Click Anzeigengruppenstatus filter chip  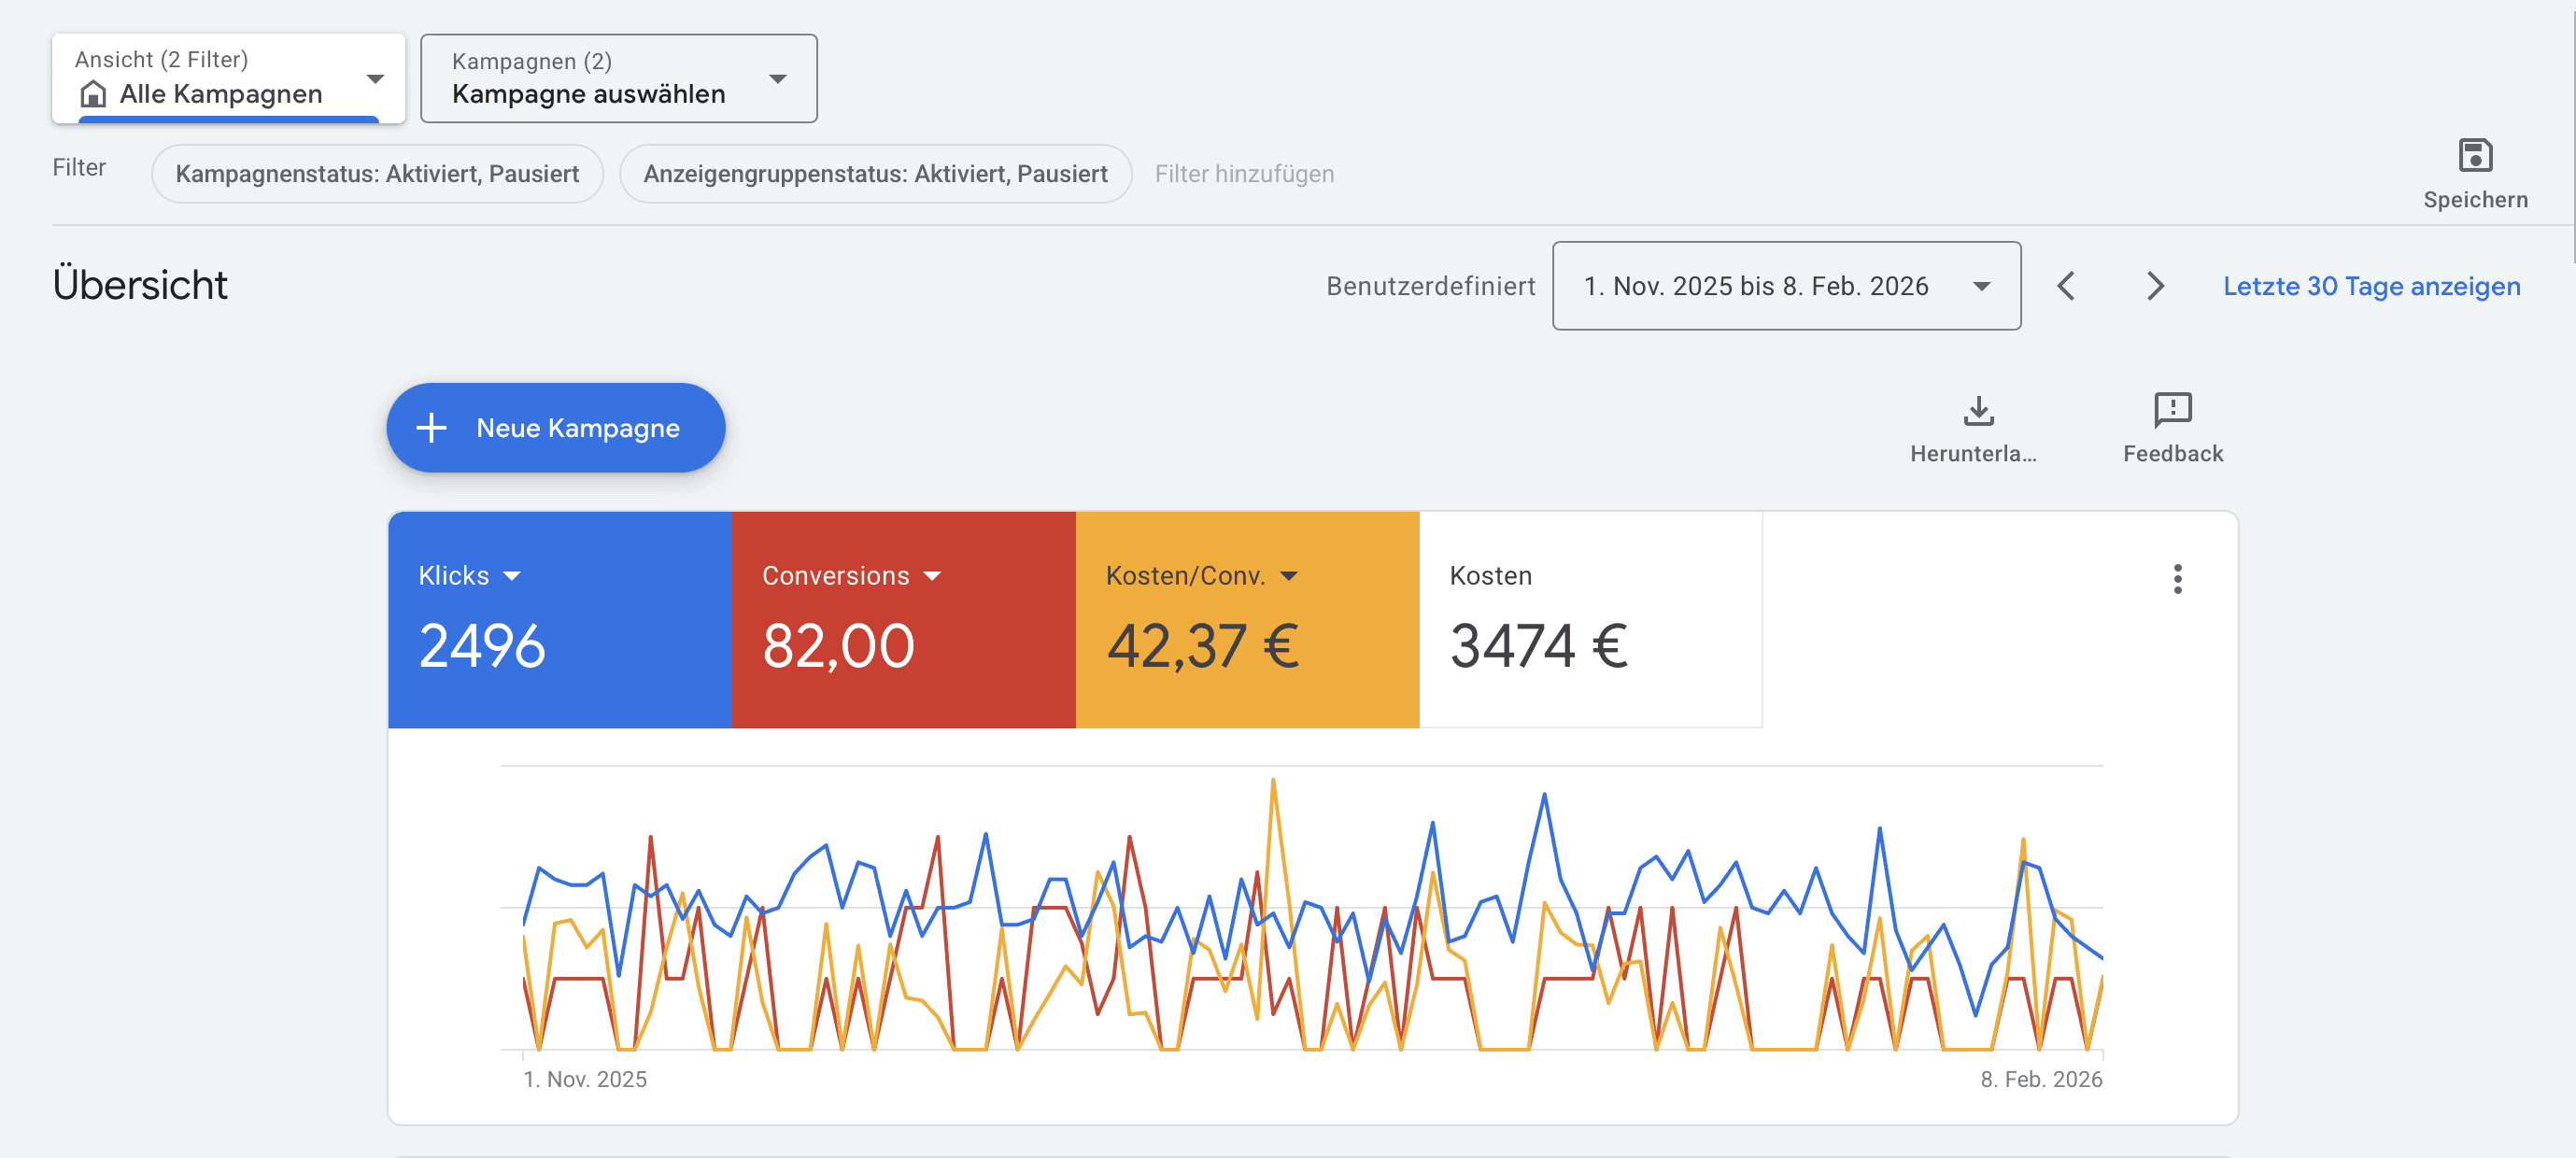[874, 174]
